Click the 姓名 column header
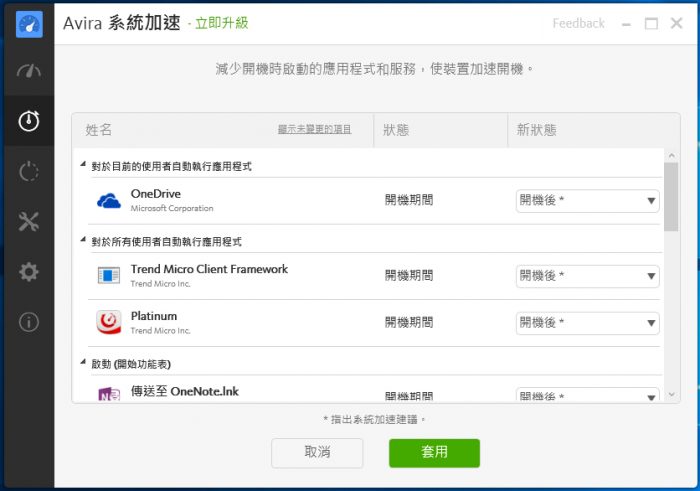Screen dimensions: 700x491 click(x=99, y=130)
